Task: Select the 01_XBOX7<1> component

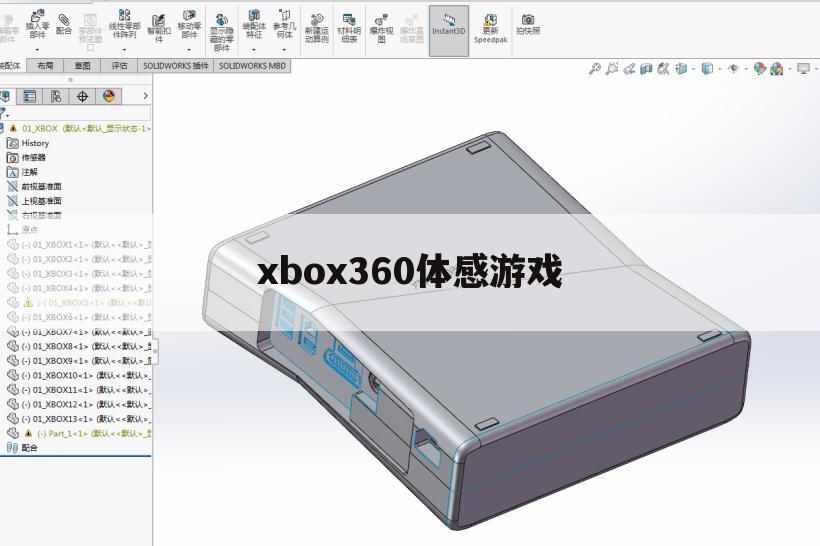Action: point(79,332)
